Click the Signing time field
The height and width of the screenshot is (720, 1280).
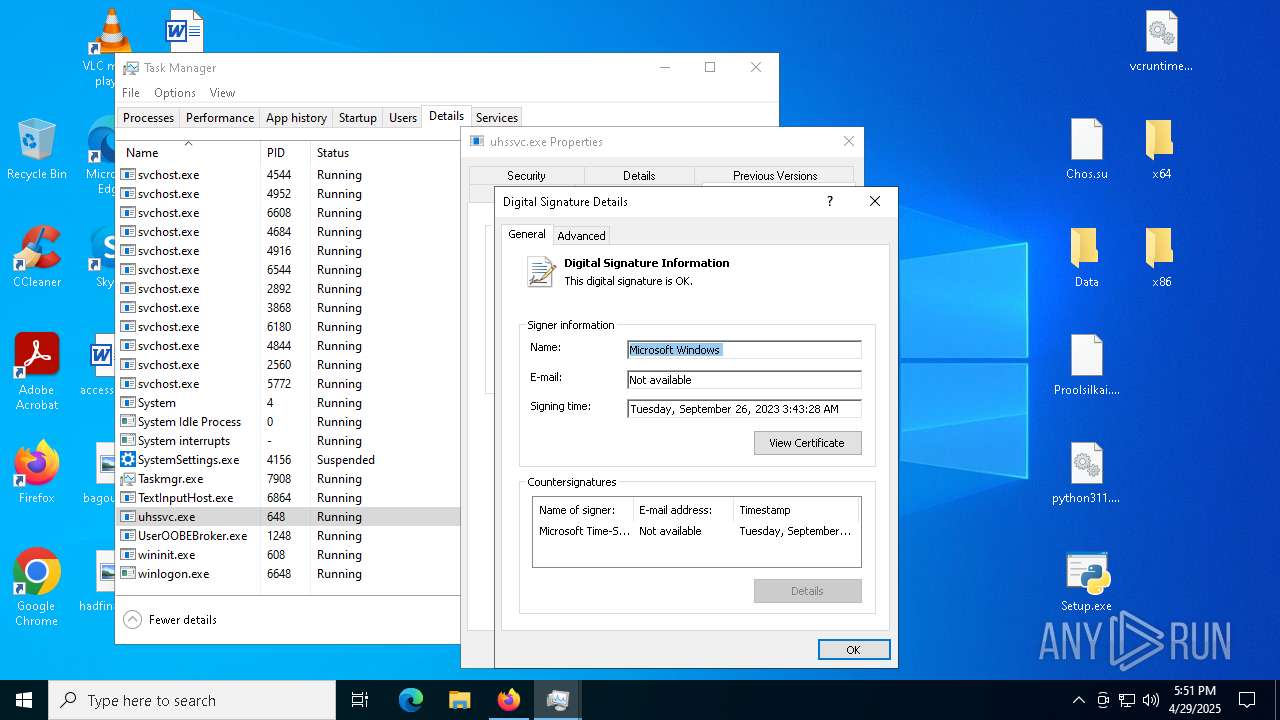click(744, 408)
